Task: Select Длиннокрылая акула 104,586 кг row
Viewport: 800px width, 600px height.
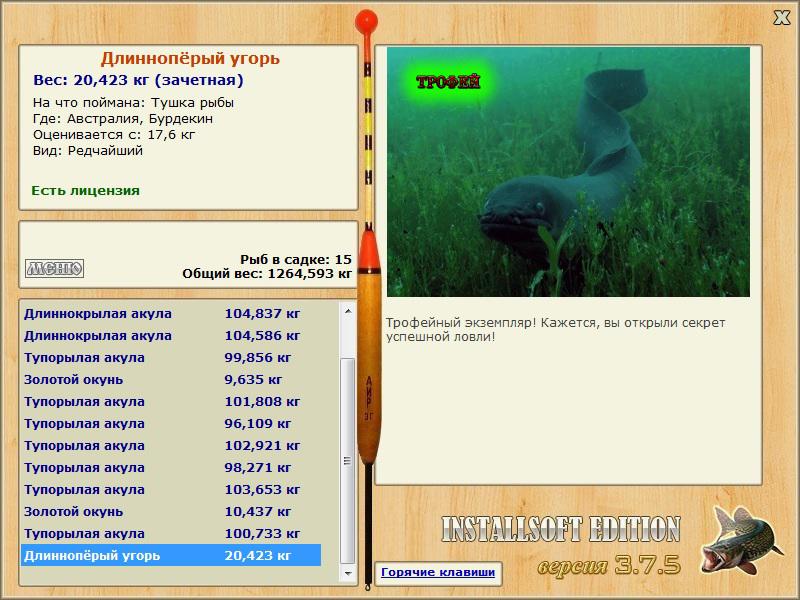Action: tap(171, 336)
